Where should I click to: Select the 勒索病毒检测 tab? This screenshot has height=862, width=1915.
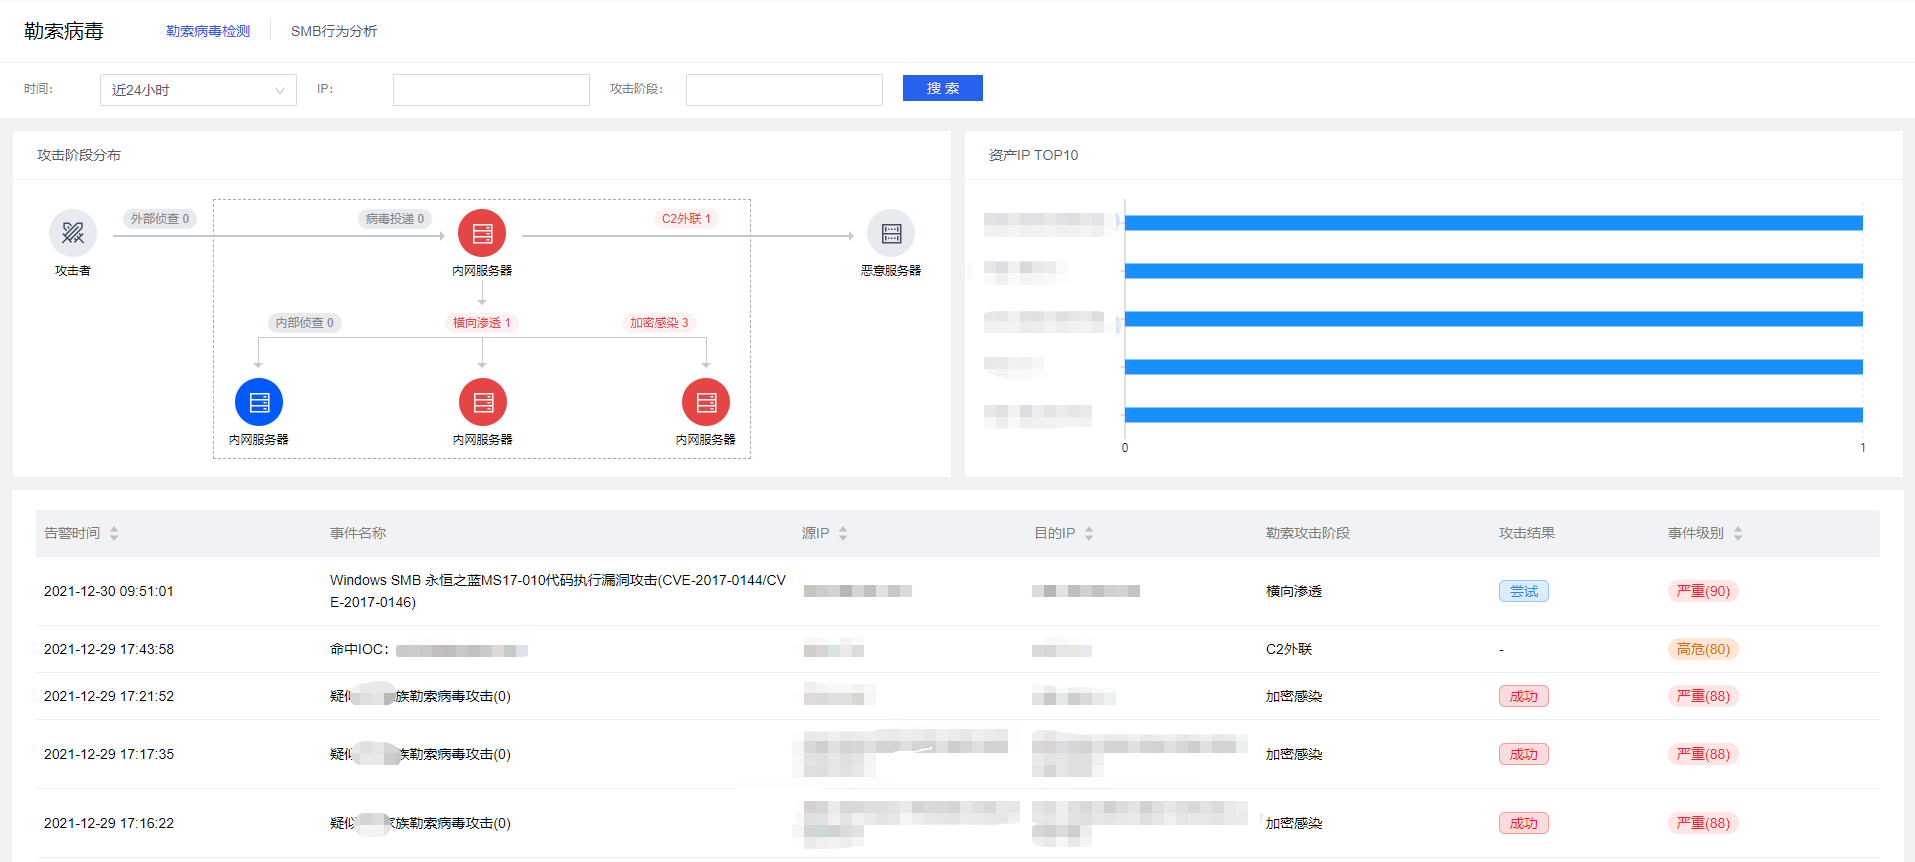click(x=208, y=31)
